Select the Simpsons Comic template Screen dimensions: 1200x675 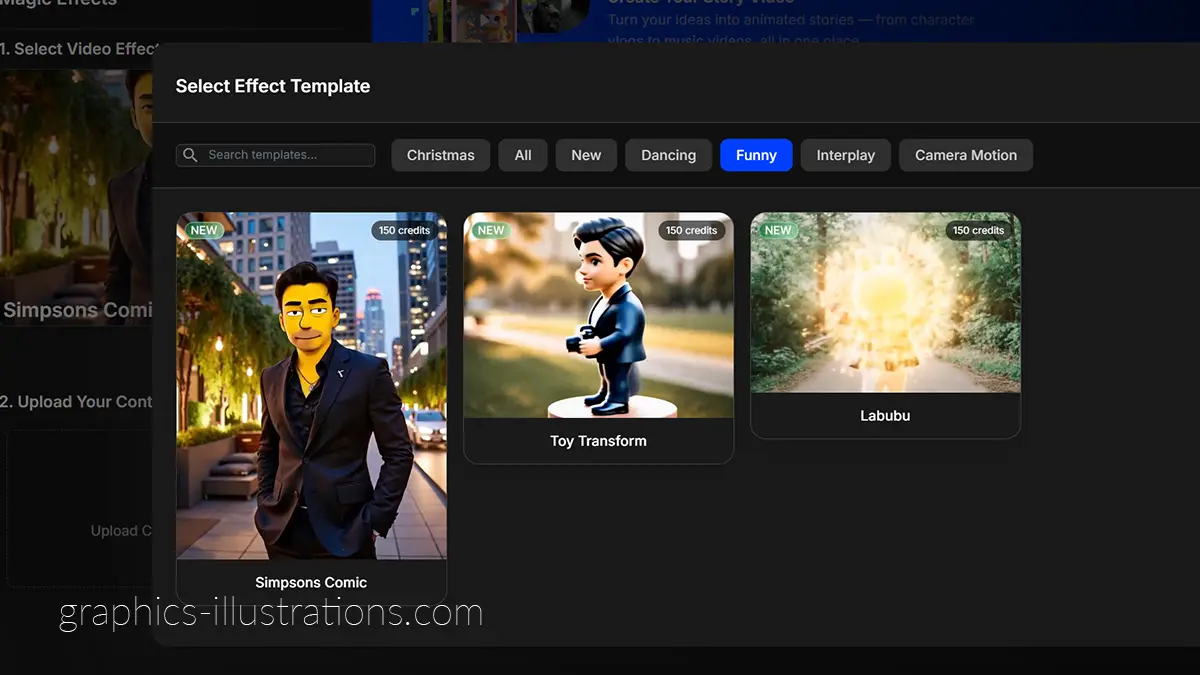coord(310,390)
